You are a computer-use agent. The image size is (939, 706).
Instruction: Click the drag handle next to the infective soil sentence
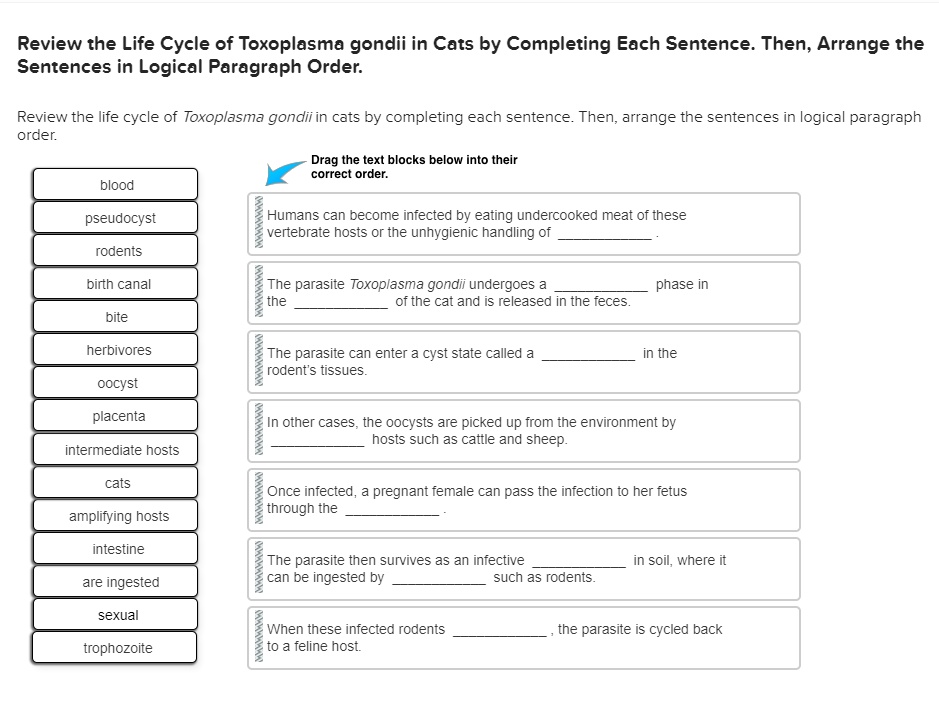point(258,568)
